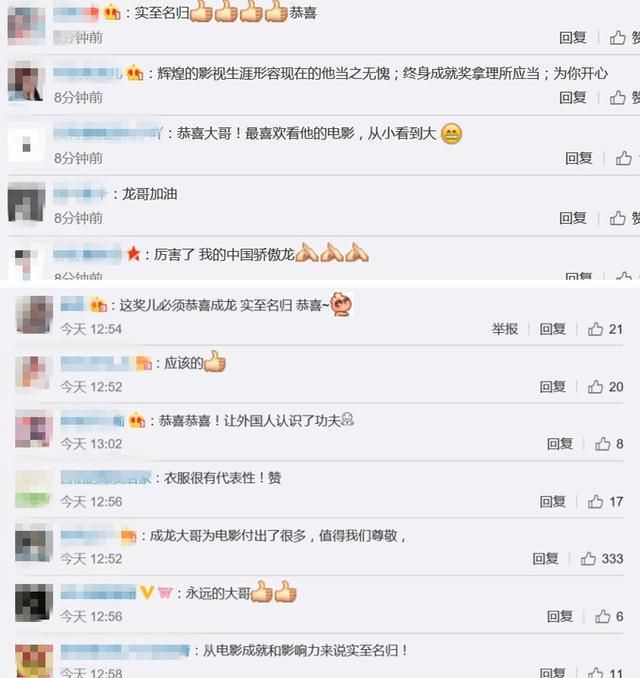Open avatar of the 龙哥加油 commenter
Viewport: 640px width, 678px height.
26,202
